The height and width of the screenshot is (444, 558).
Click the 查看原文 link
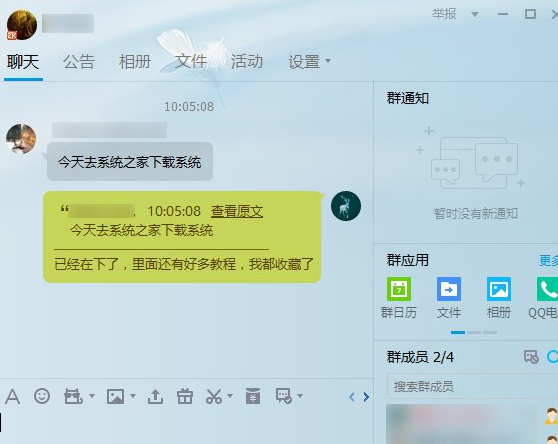coord(237,211)
